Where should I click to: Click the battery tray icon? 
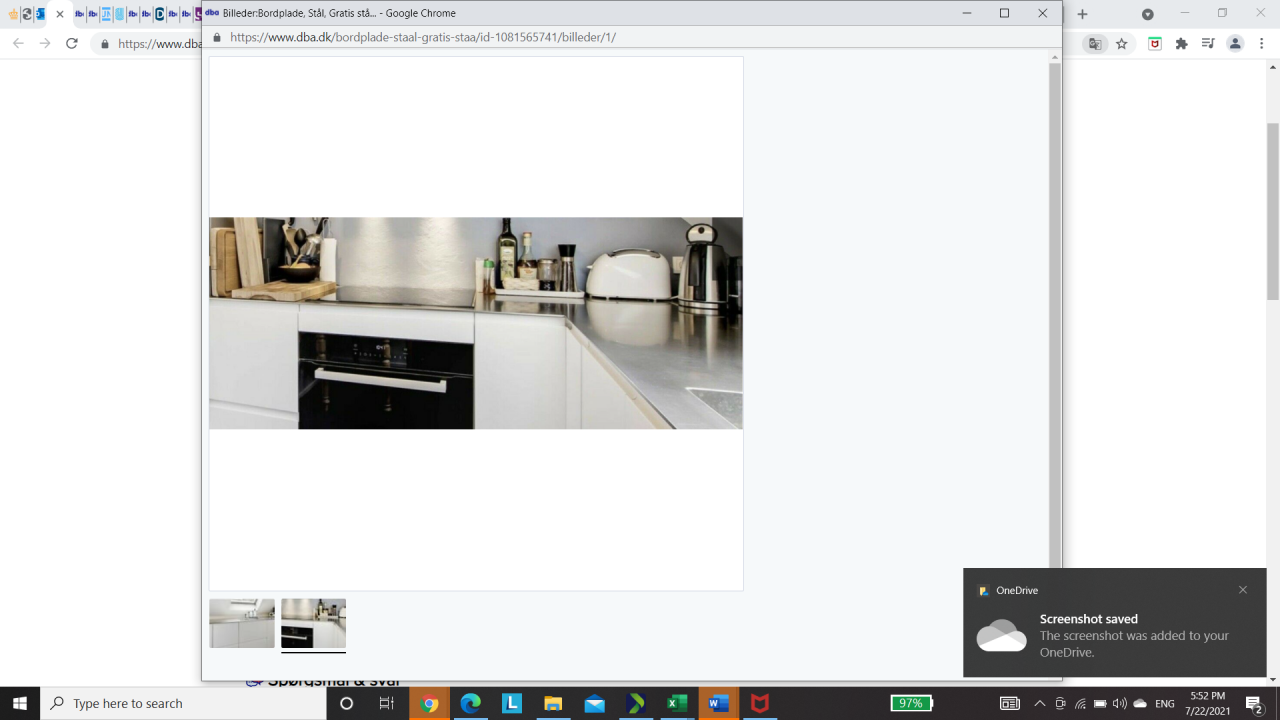[x=1100, y=703]
